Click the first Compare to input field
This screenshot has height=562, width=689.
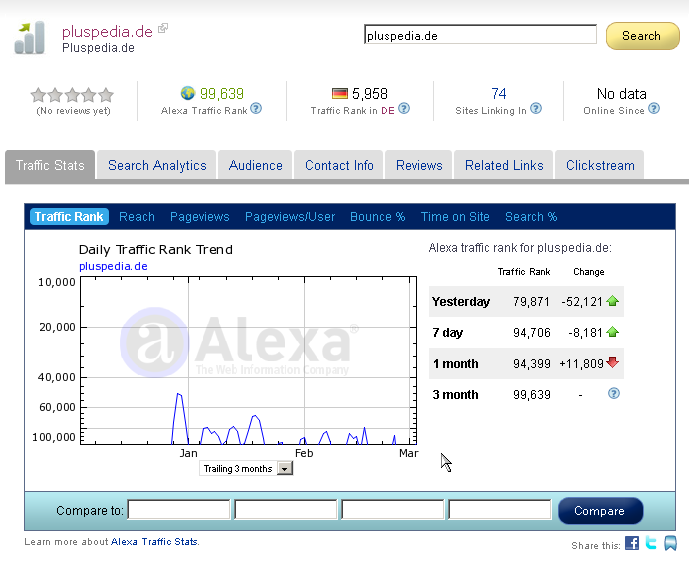click(x=178, y=510)
